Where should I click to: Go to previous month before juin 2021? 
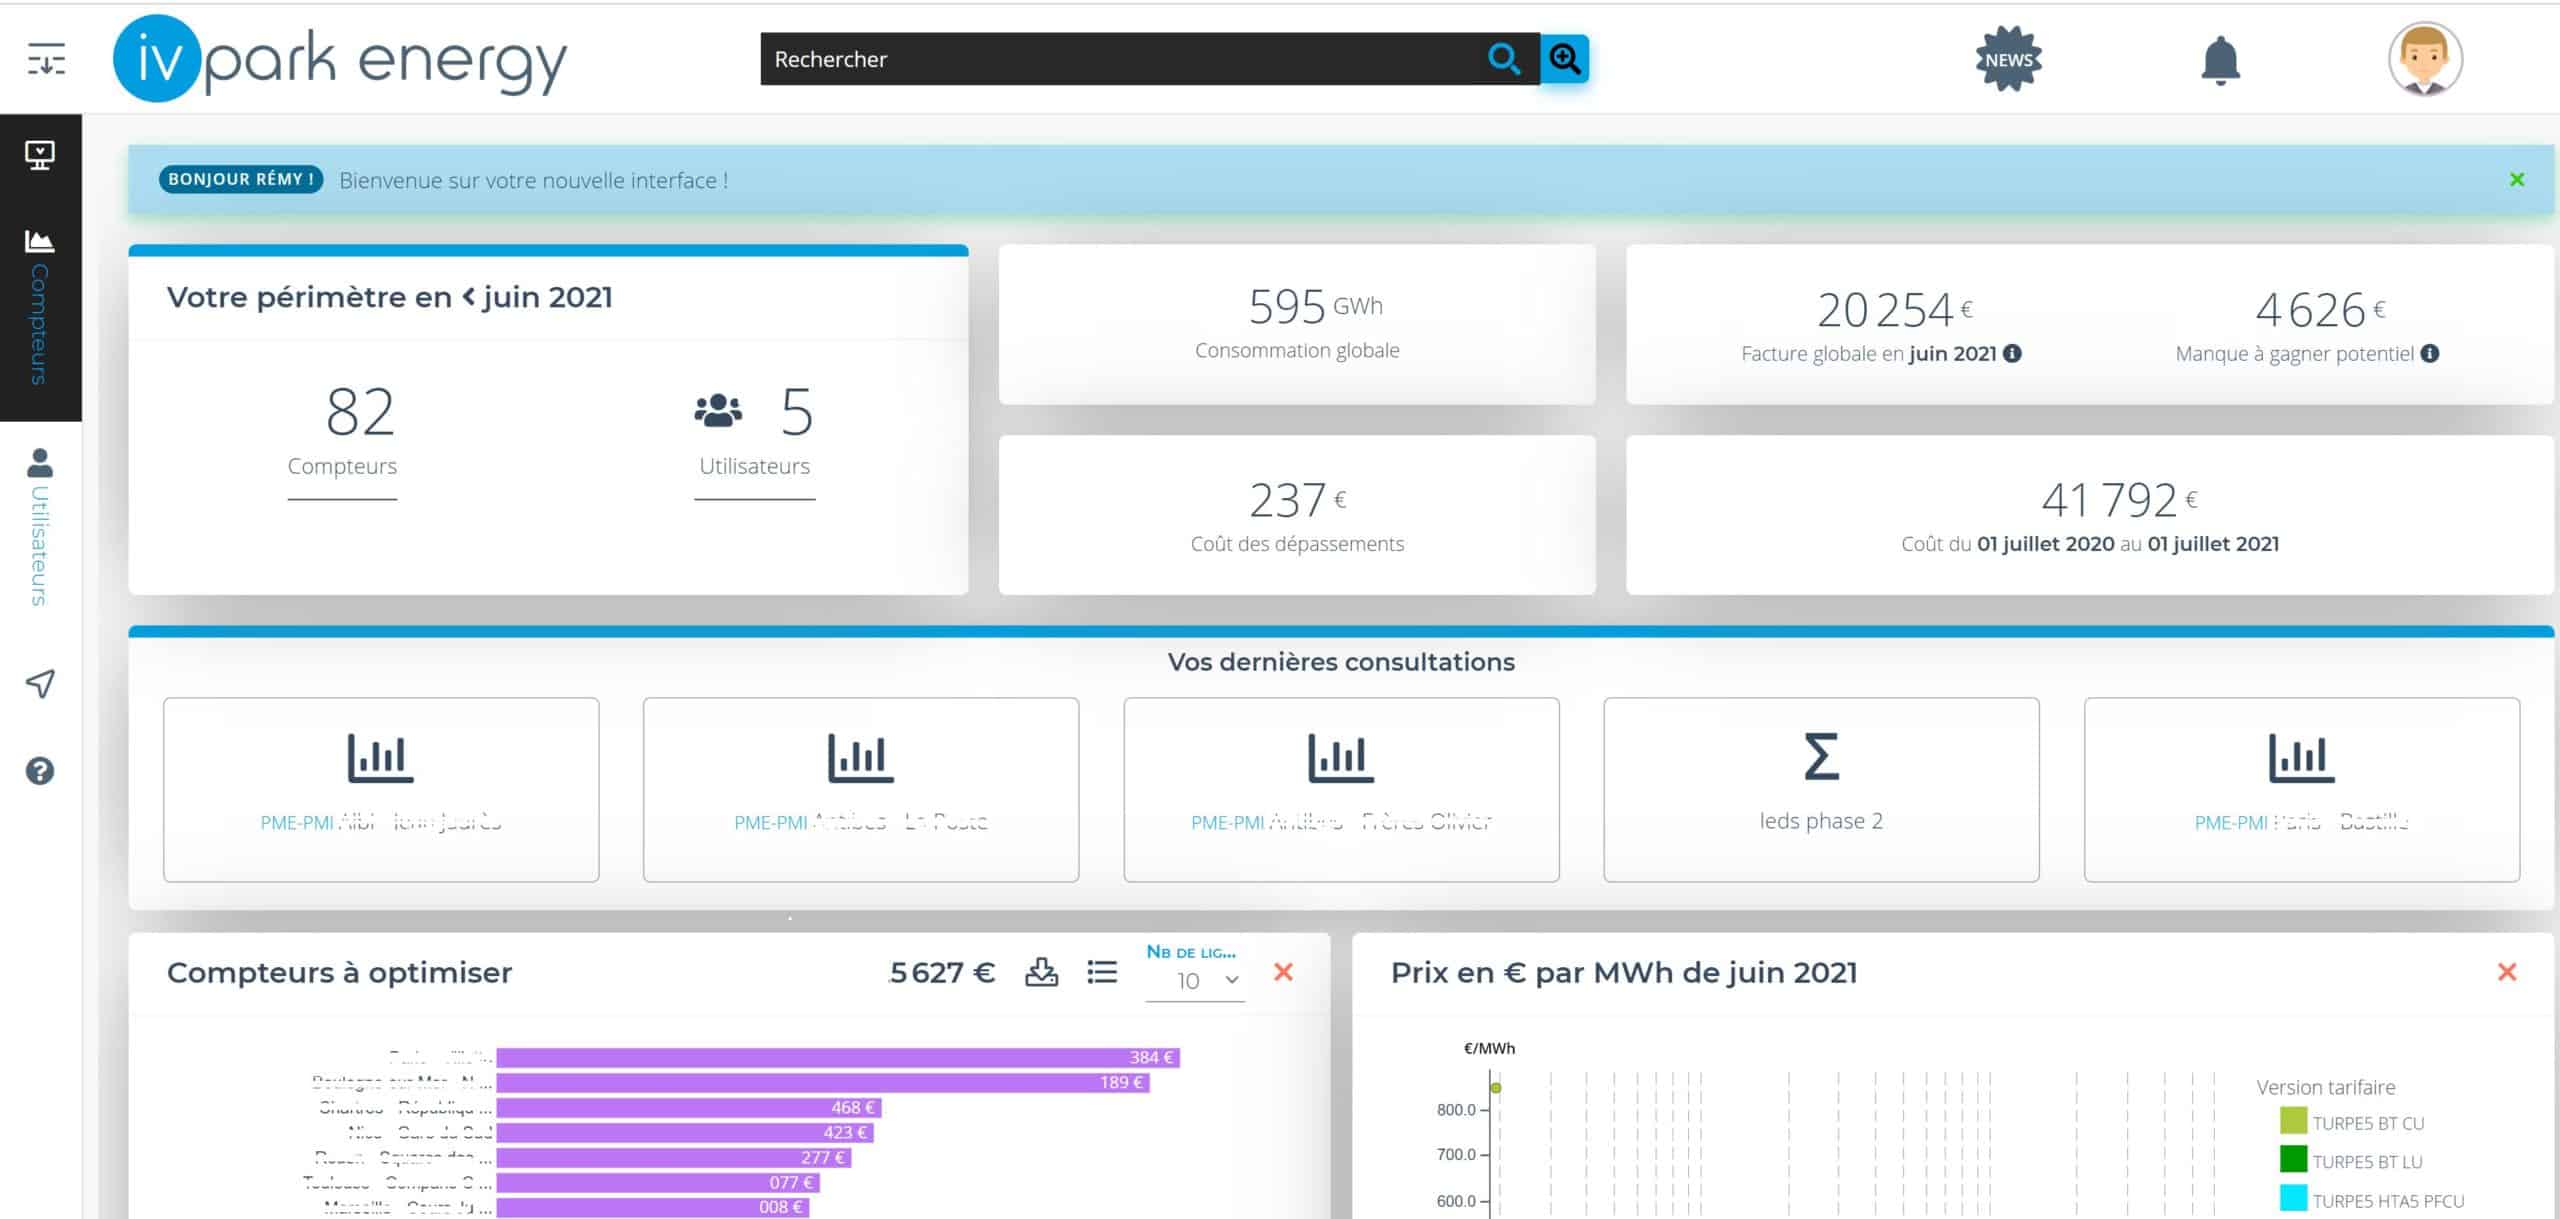pyautogui.click(x=469, y=297)
